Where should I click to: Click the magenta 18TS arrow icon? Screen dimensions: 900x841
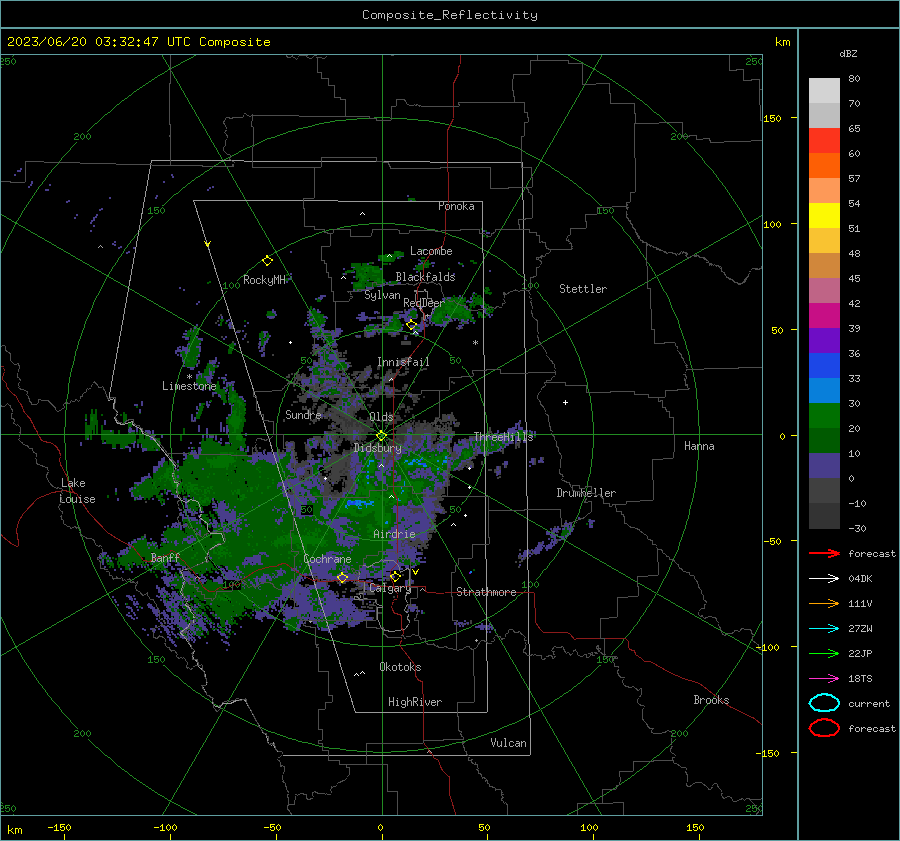click(824, 679)
